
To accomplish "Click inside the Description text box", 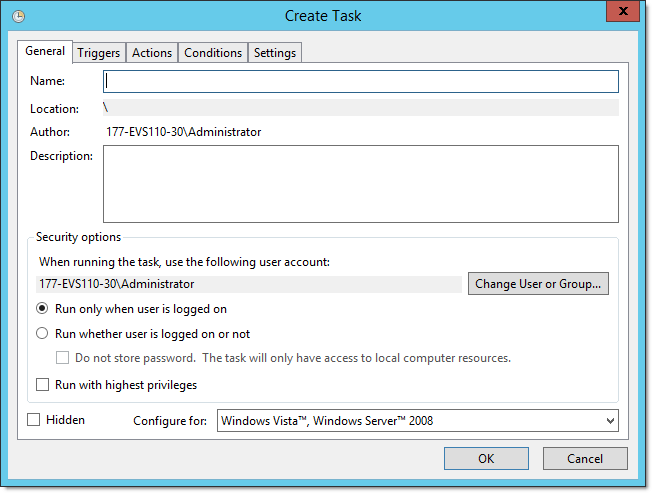I will pyautogui.click(x=360, y=183).
